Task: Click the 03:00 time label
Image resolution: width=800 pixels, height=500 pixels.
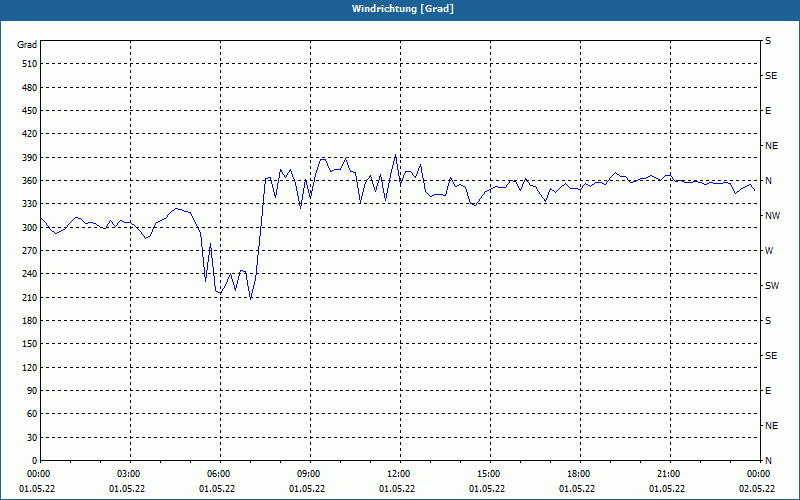Action: coord(131,474)
